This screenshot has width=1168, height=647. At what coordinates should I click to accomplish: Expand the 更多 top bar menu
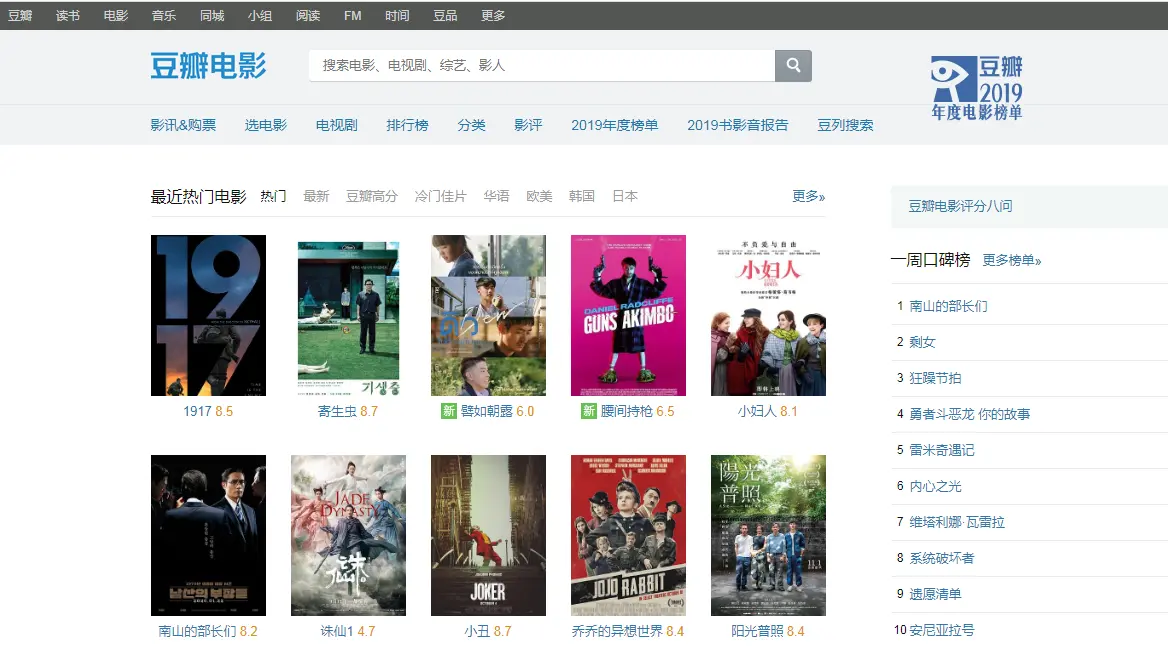(493, 16)
